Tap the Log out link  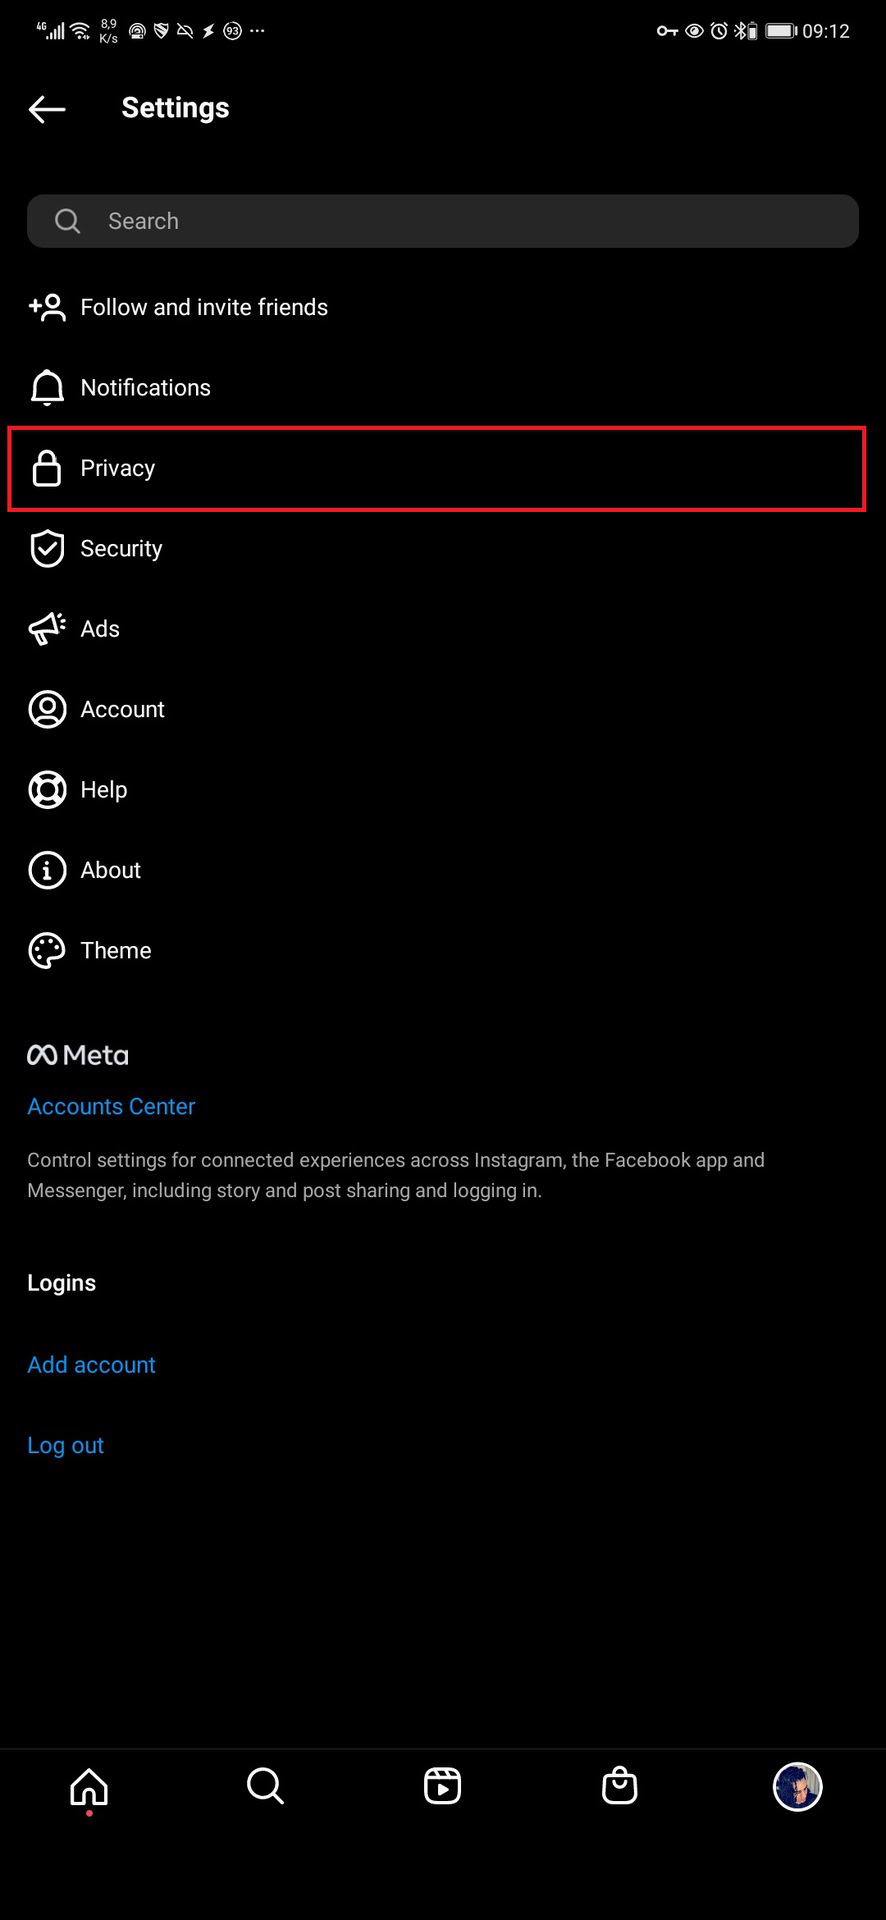point(65,1446)
